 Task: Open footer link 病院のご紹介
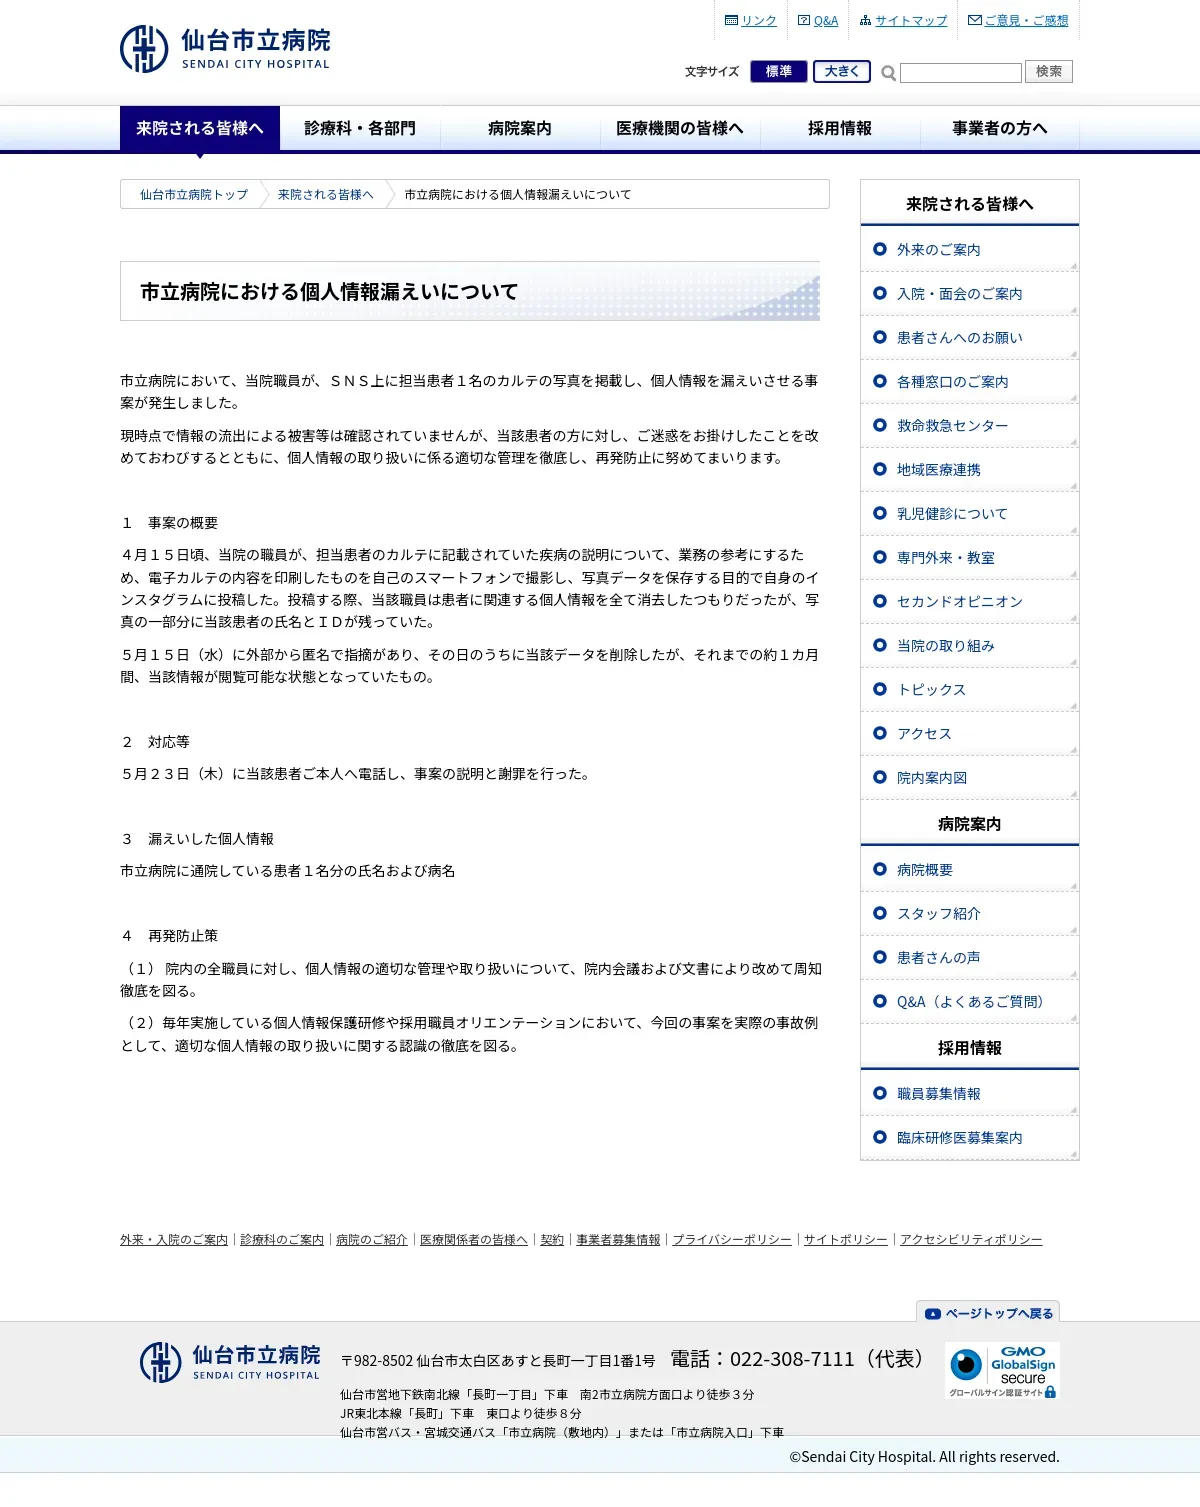pos(372,1240)
